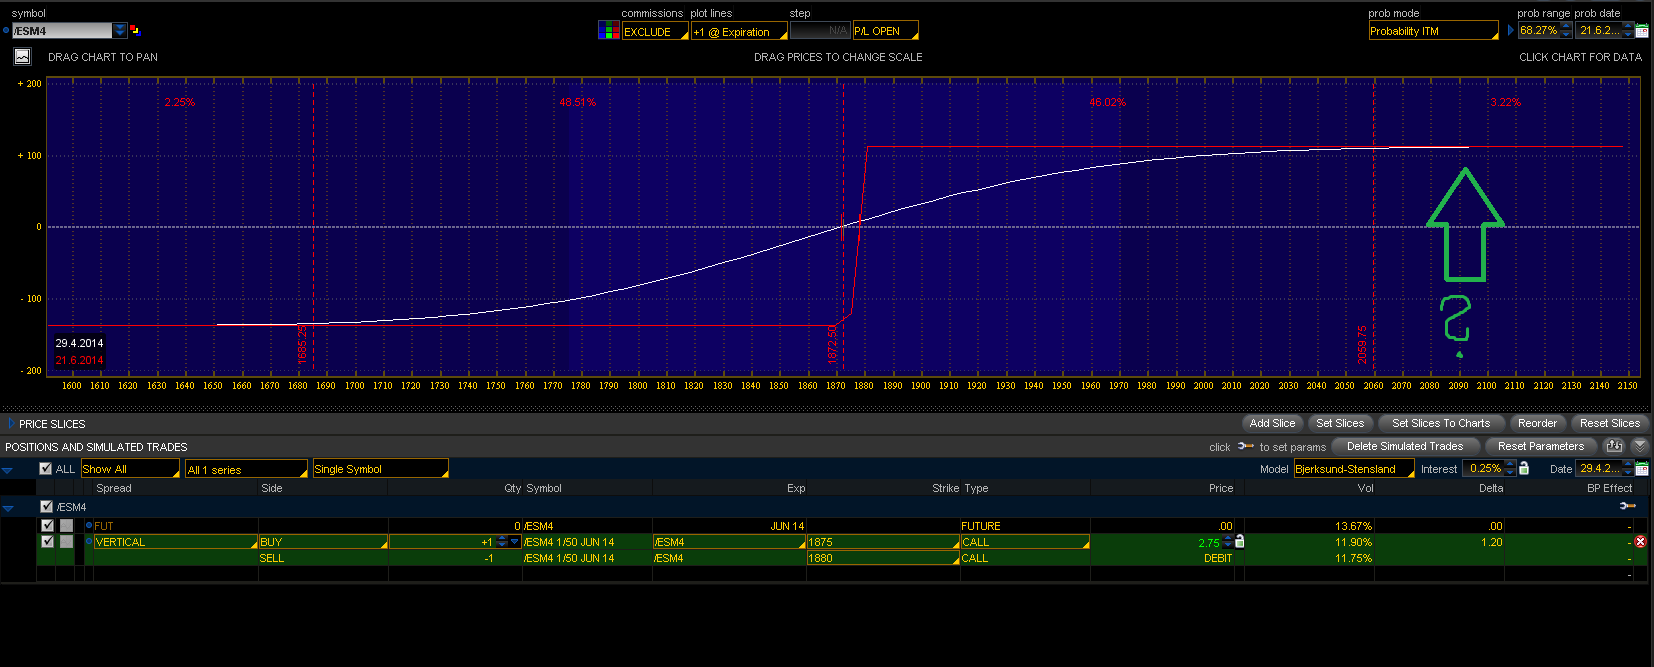
Task: Open the 1875 strike dropdown
Action: tap(883, 542)
